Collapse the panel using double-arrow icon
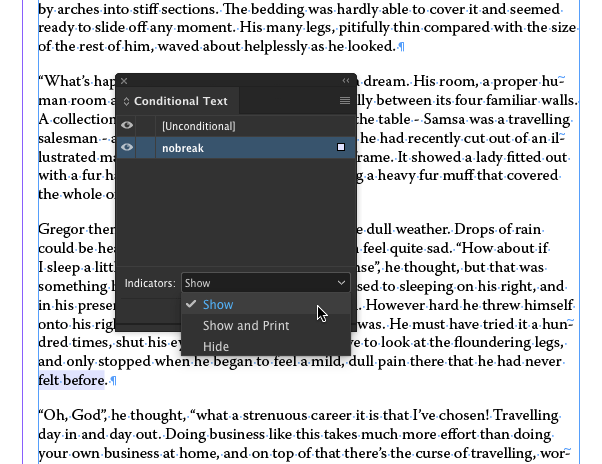The image size is (602, 464). pyautogui.click(x=346, y=81)
